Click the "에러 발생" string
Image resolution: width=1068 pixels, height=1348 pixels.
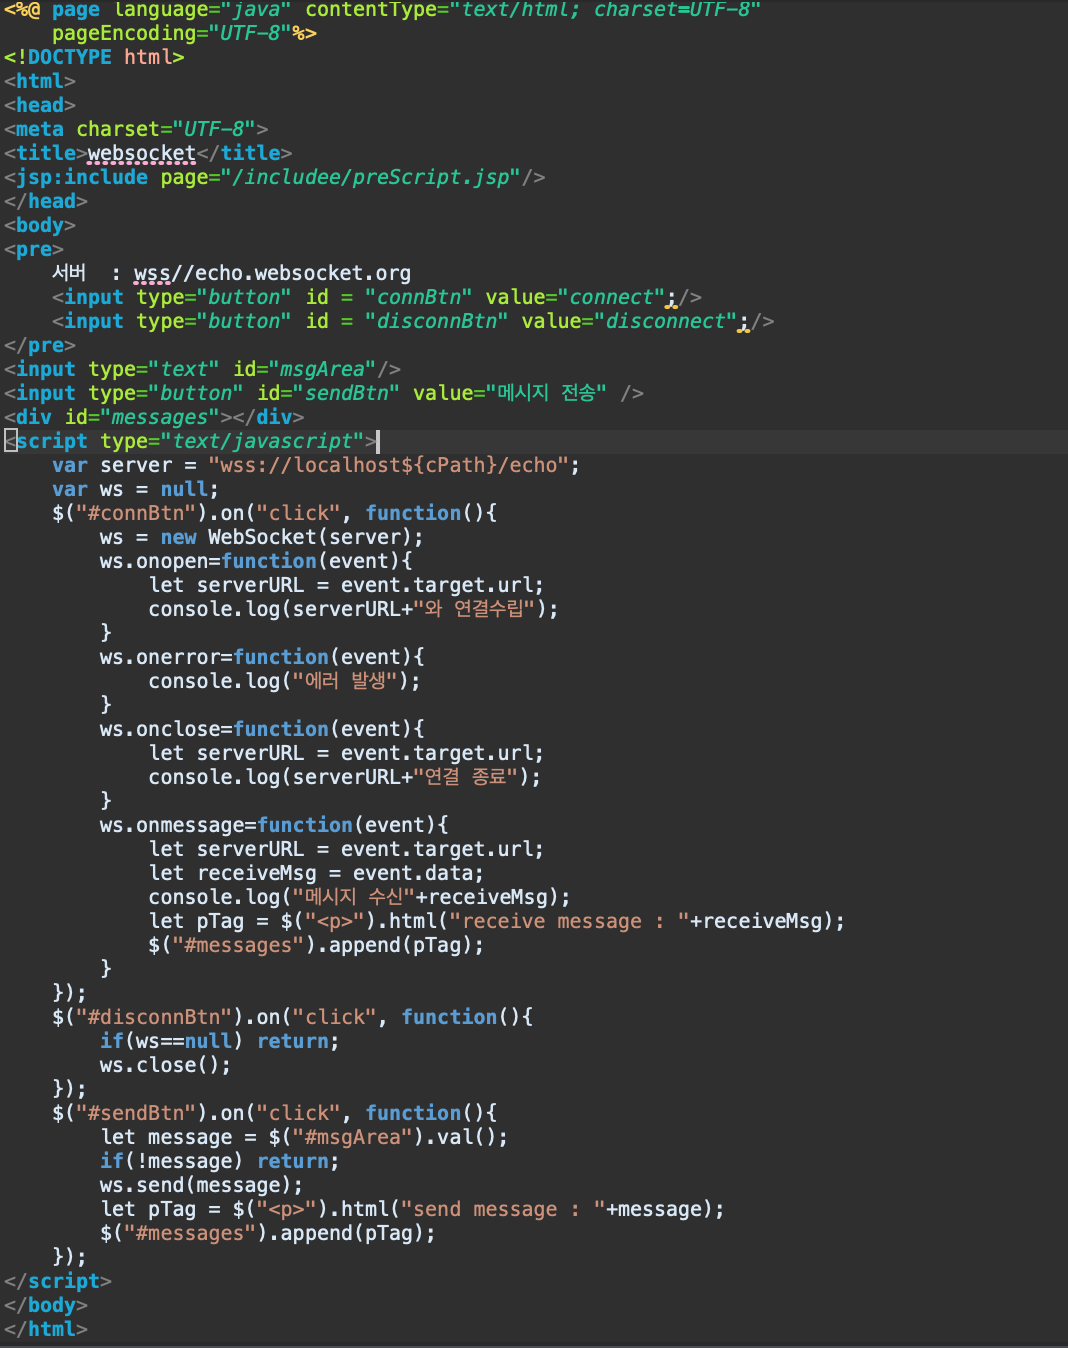[345, 681]
